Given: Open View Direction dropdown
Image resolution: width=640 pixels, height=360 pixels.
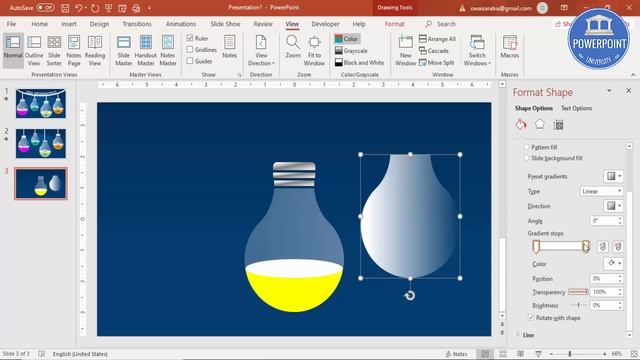Looking at the screenshot, I should (x=261, y=50).
